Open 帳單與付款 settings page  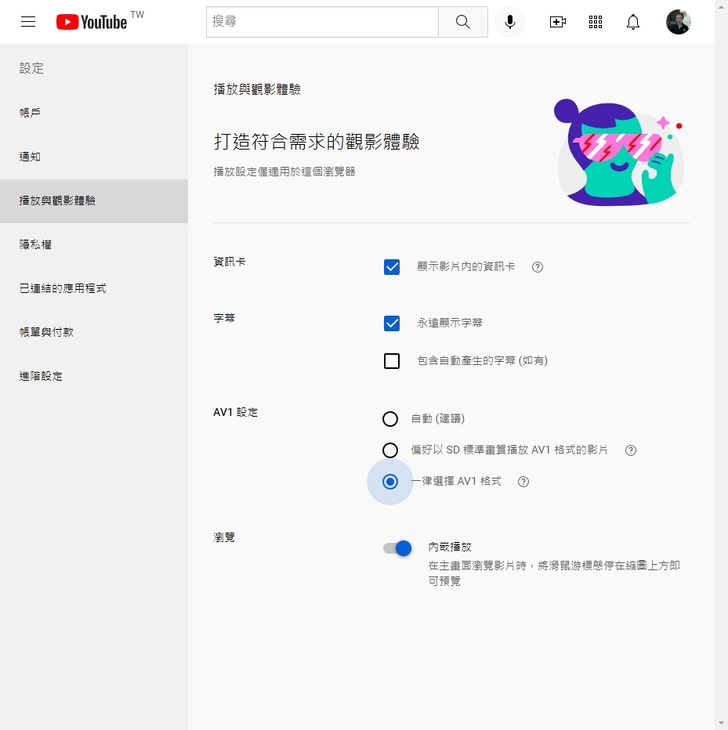94,332
